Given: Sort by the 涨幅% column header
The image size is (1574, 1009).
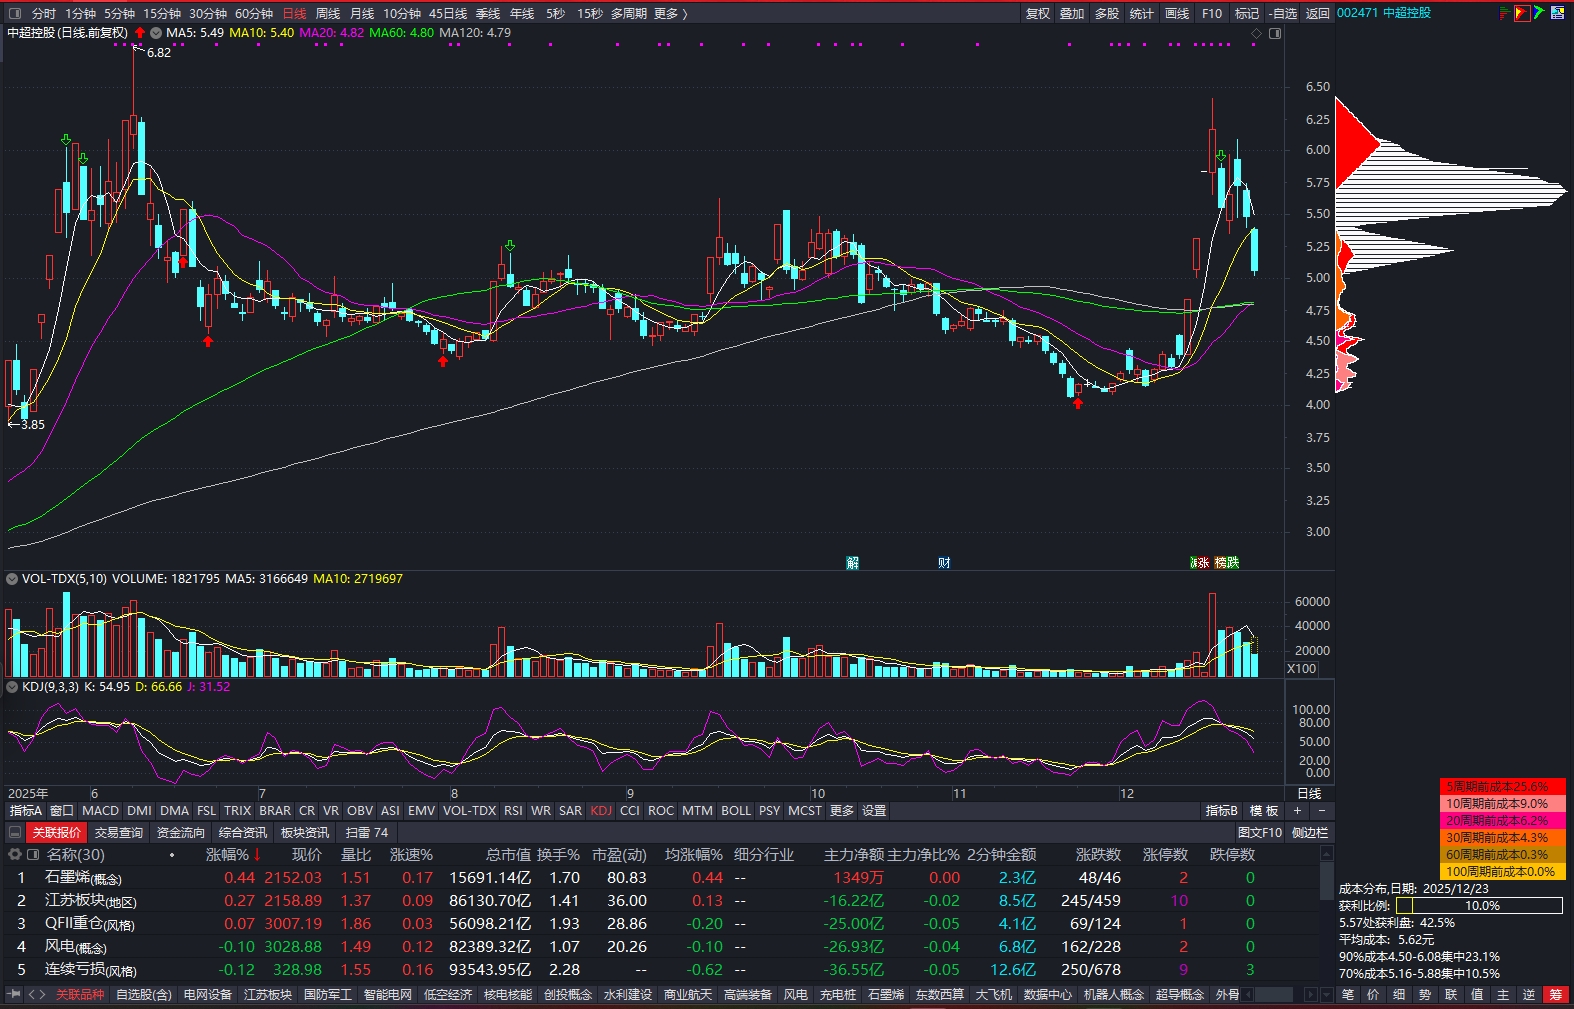Looking at the screenshot, I should [227, 855].
